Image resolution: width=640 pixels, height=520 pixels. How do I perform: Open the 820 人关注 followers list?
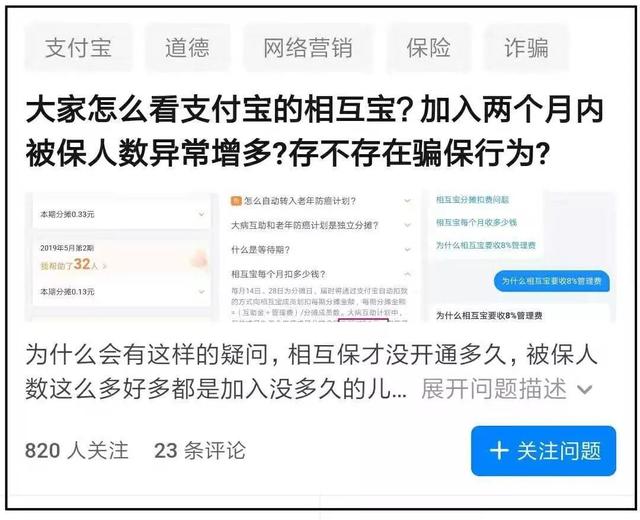point(77,451)
